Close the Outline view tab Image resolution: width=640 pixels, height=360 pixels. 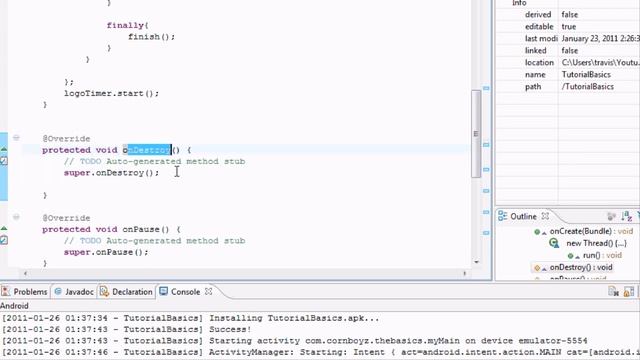545,216
